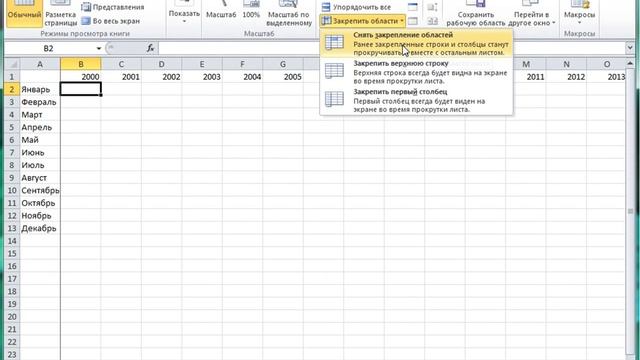640x360 pixels.
Task: Open Представления custom views
Action: coord(113,7)
